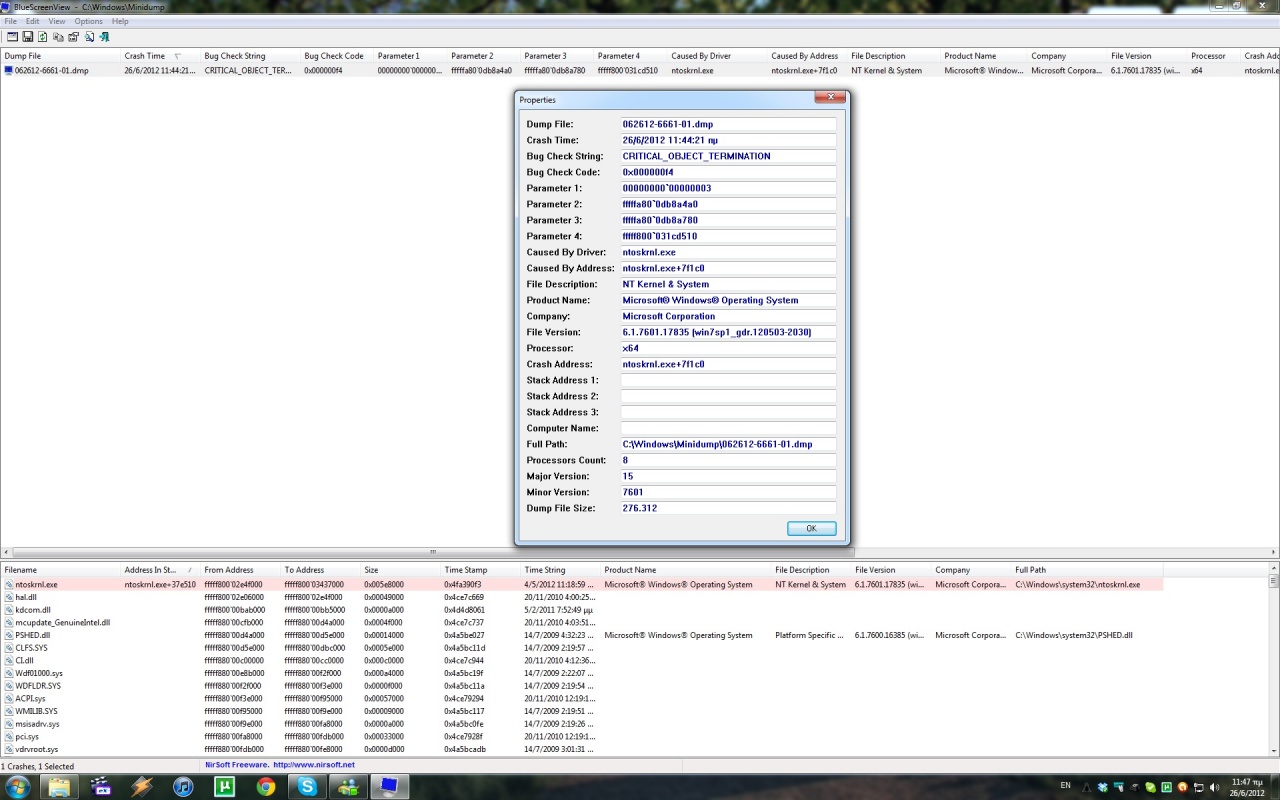Click the Full Path field in Properties
This screenshot has width=1280, height=800.
pyautogui.click(x=728, y=444)
